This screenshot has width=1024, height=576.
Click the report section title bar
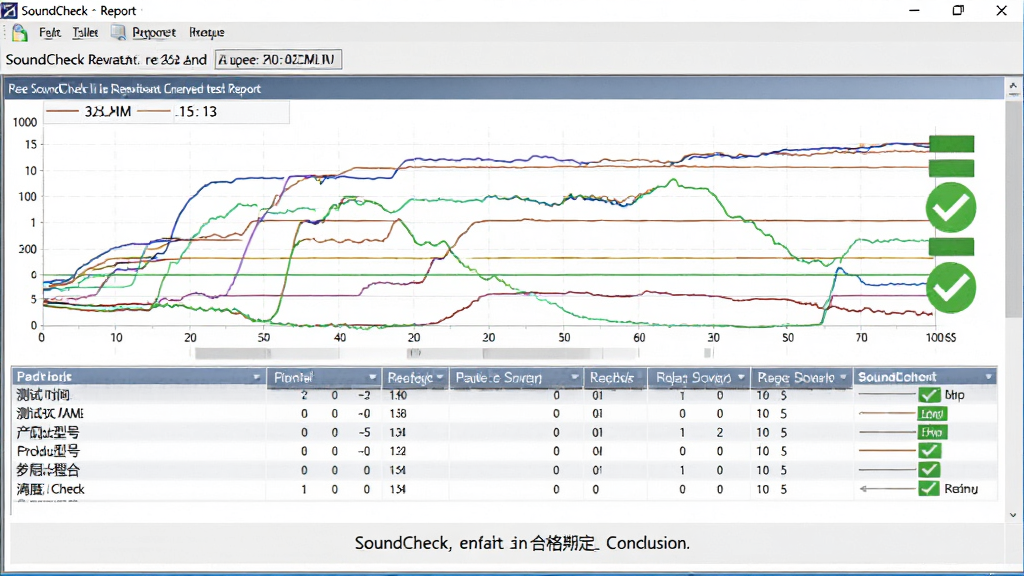(x=504, y=89)
